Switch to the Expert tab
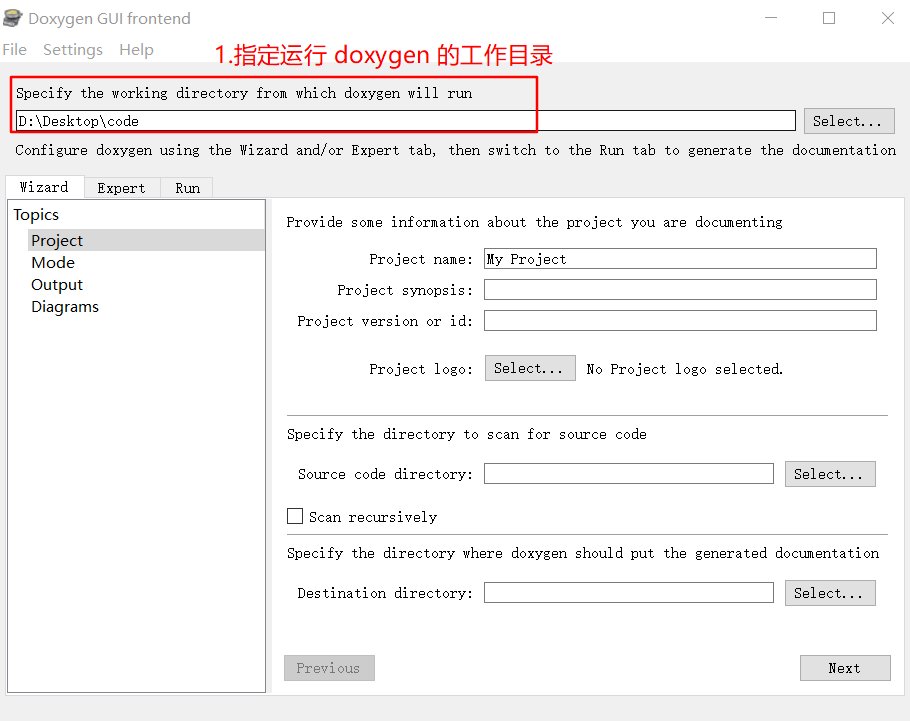 click(x=122, y=188)
